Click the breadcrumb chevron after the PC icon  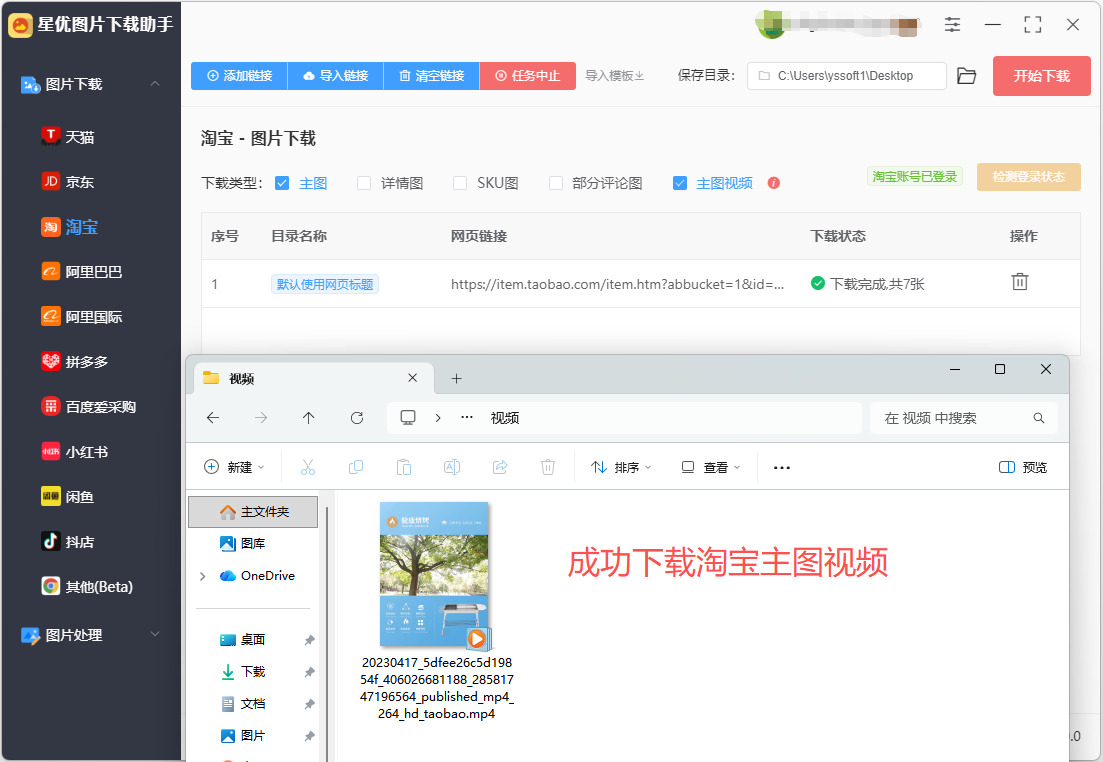click(438, 418)
